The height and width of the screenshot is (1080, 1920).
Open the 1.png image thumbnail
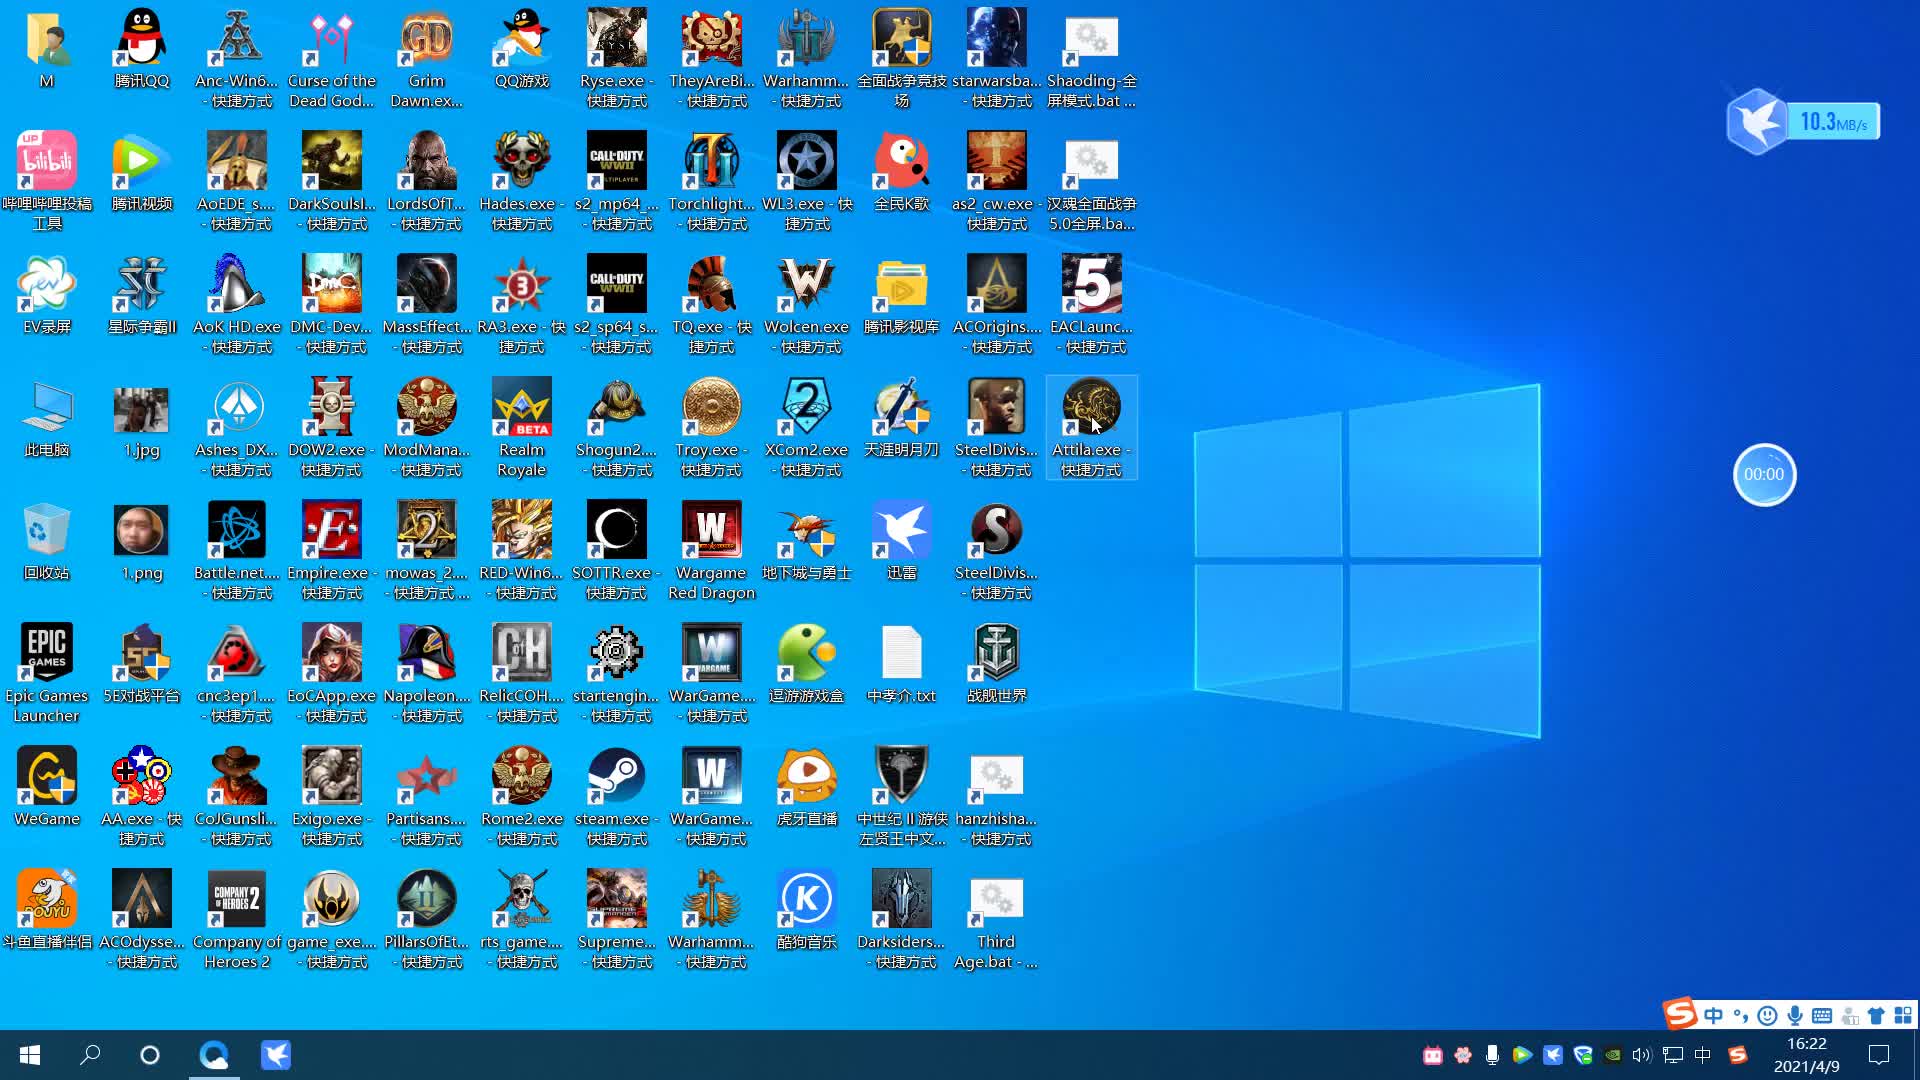[x=141, y=530]
